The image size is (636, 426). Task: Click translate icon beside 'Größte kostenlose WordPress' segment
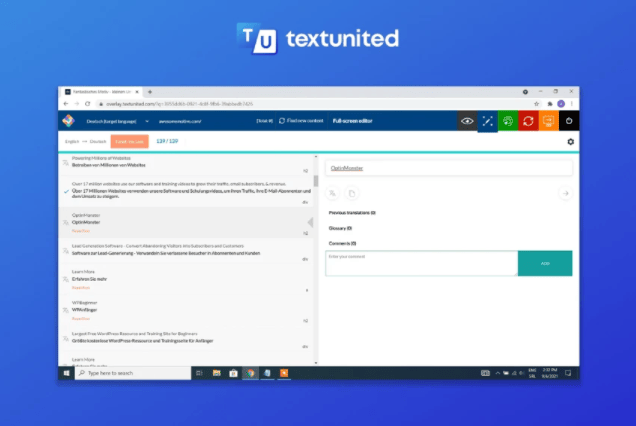pyautogui.click(x=65, y=338)
